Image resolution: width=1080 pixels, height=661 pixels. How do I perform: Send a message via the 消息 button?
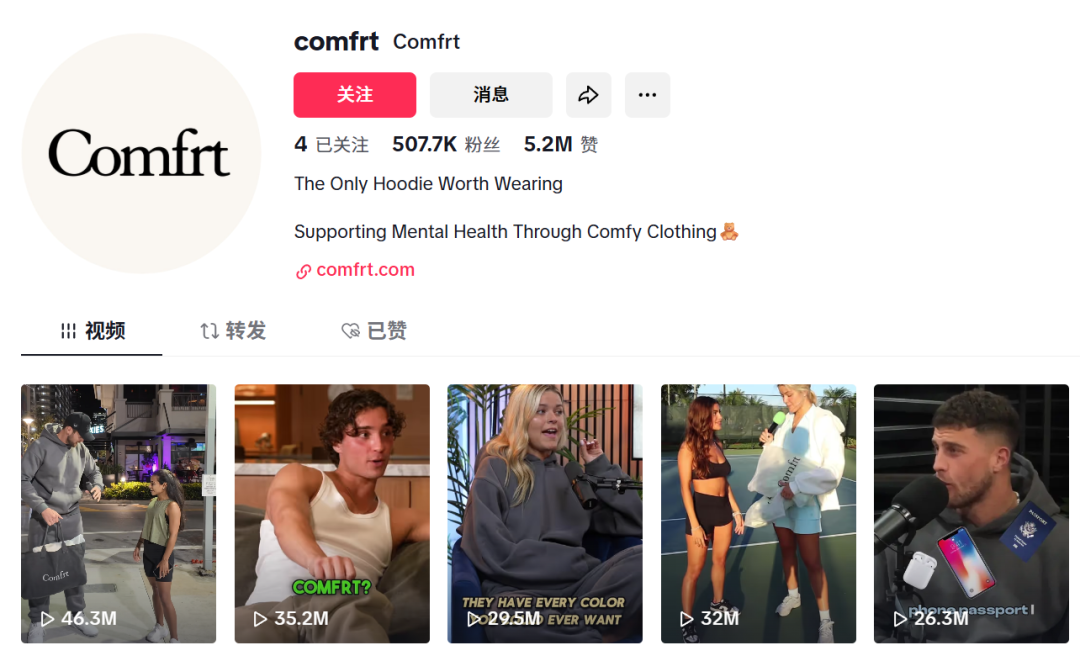[x=491, y=95]
